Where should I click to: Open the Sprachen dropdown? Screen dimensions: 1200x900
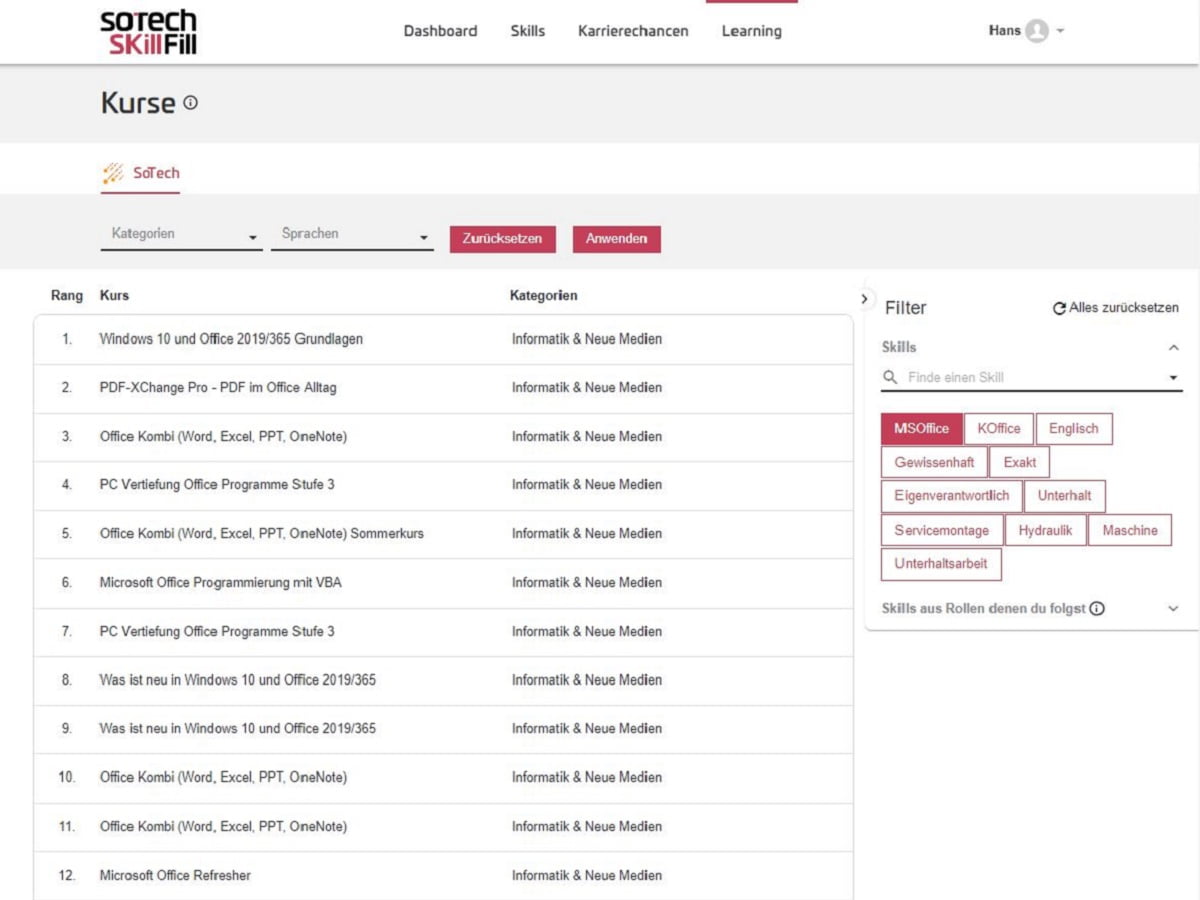(352, 235)
